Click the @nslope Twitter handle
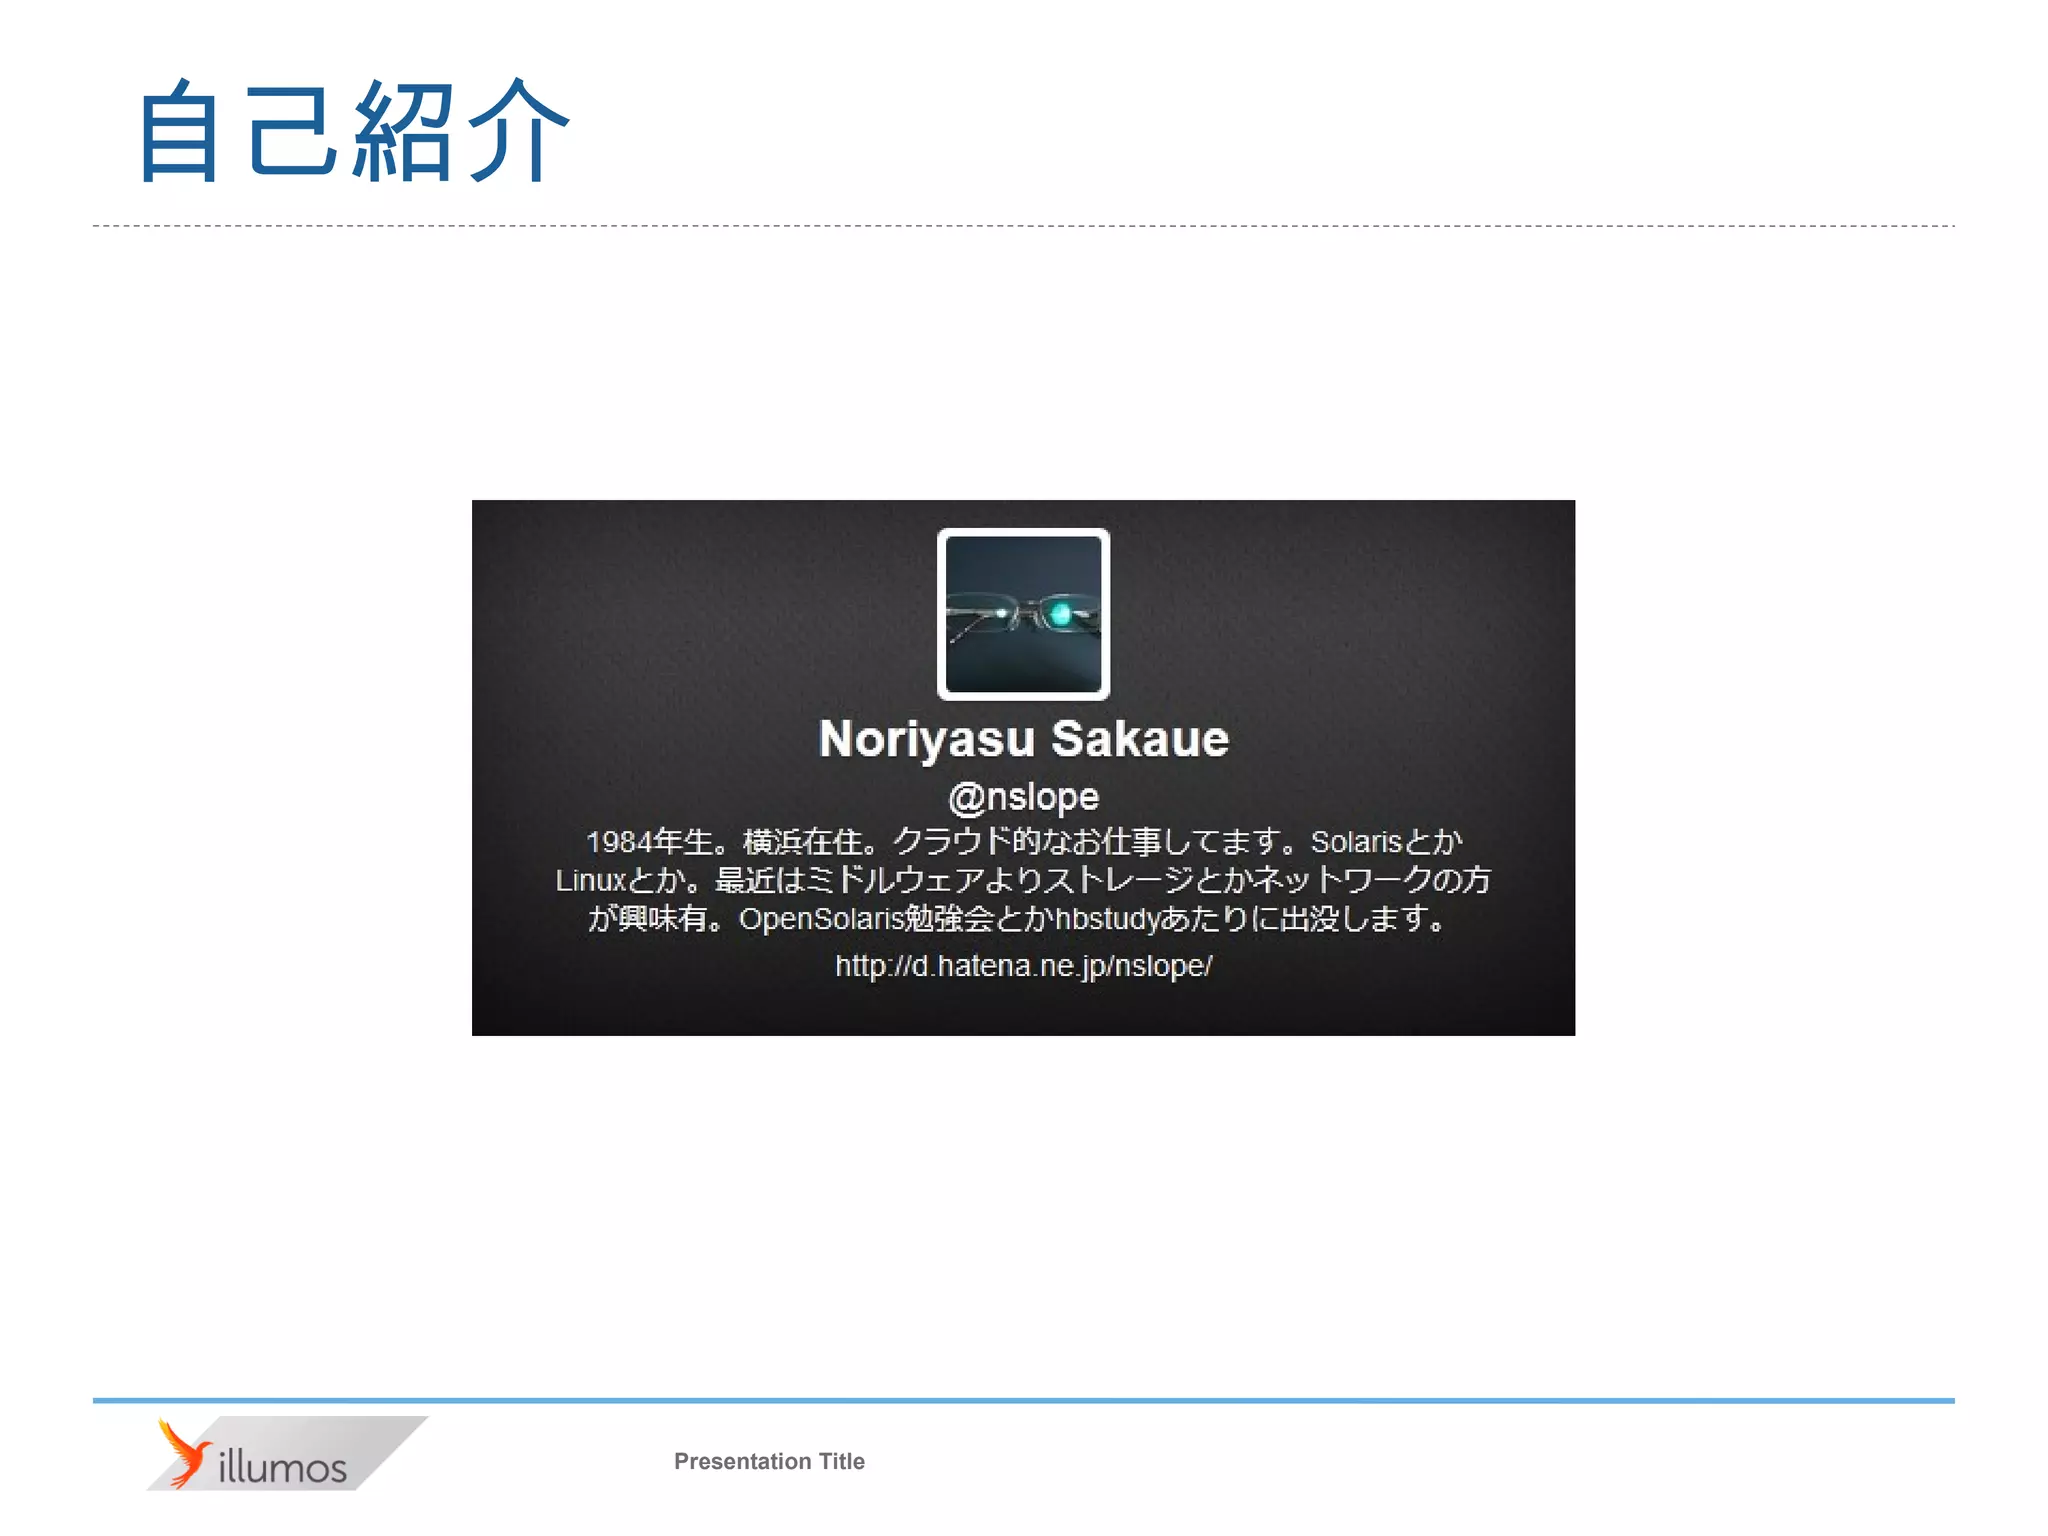 (x=1023, y=797)
